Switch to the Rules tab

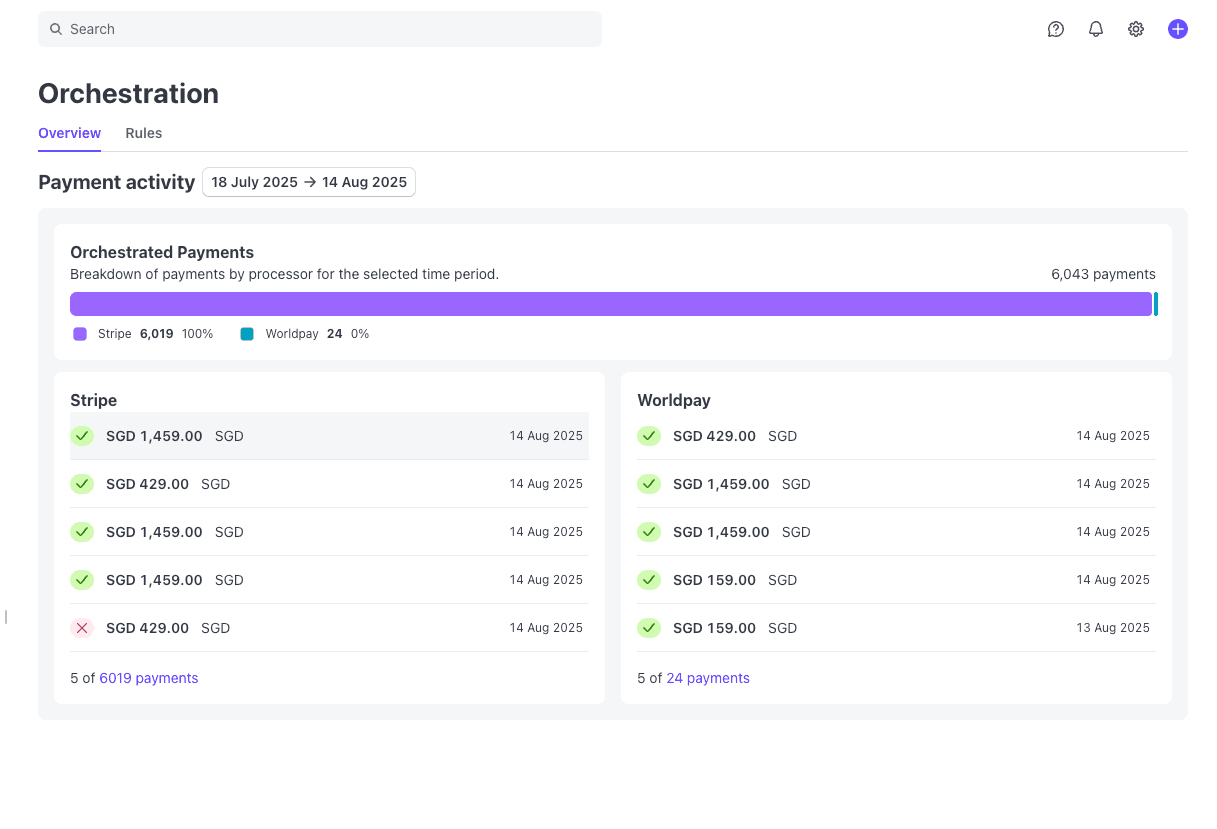[143, 133]
